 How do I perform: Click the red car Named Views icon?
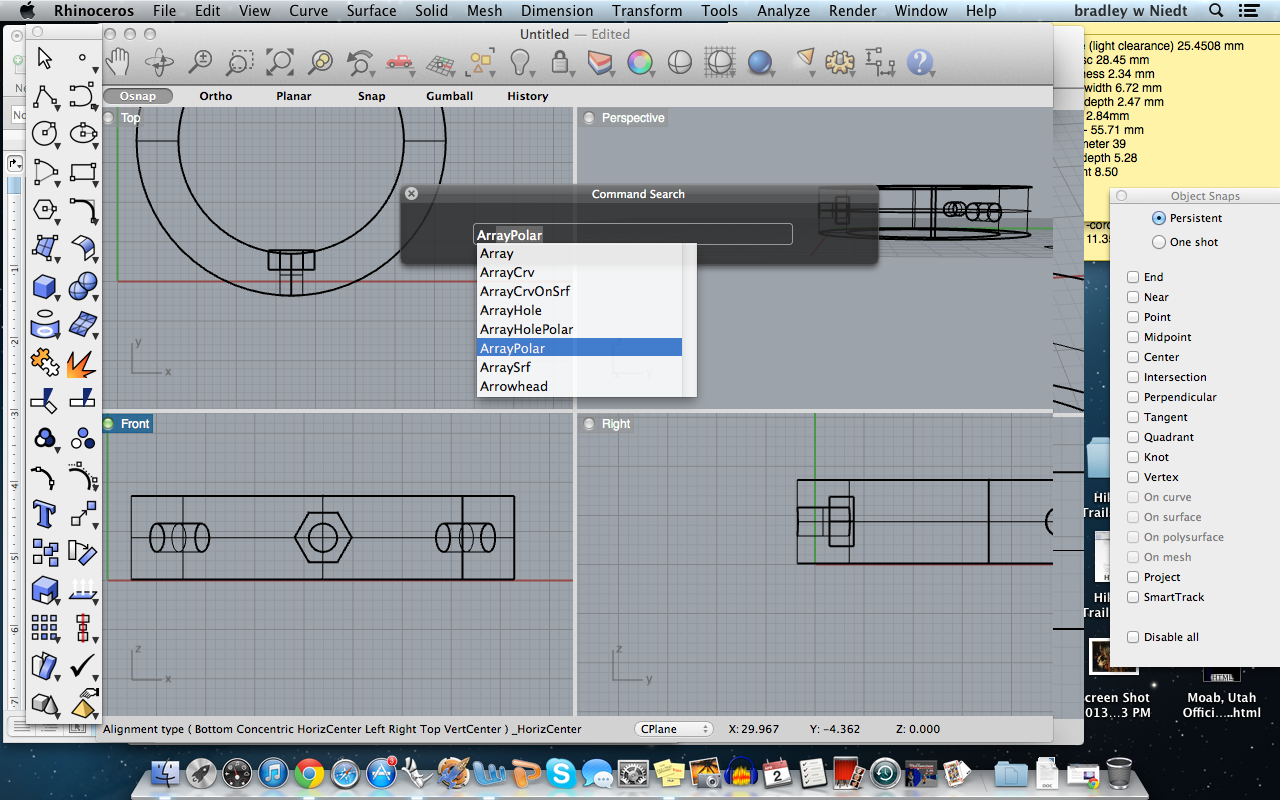(x=399, y=62)
